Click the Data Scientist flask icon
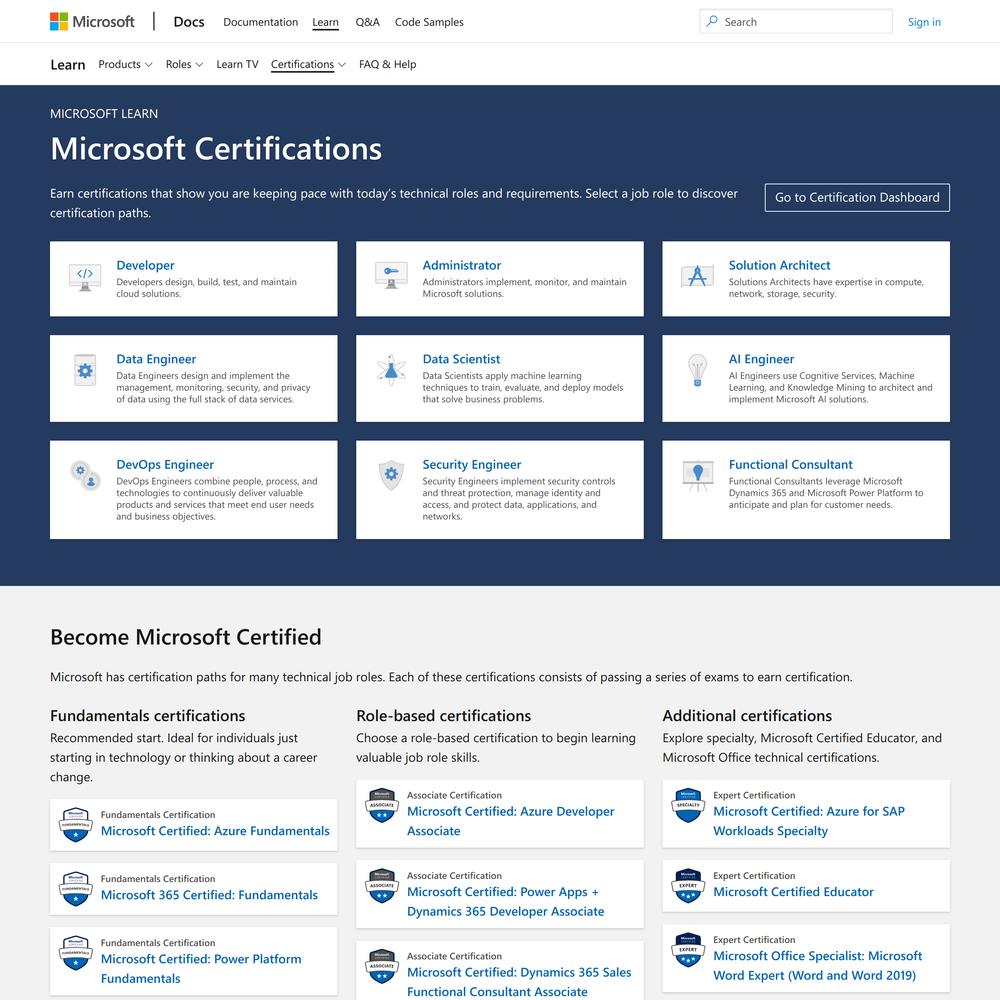 [x=391, y=371]
